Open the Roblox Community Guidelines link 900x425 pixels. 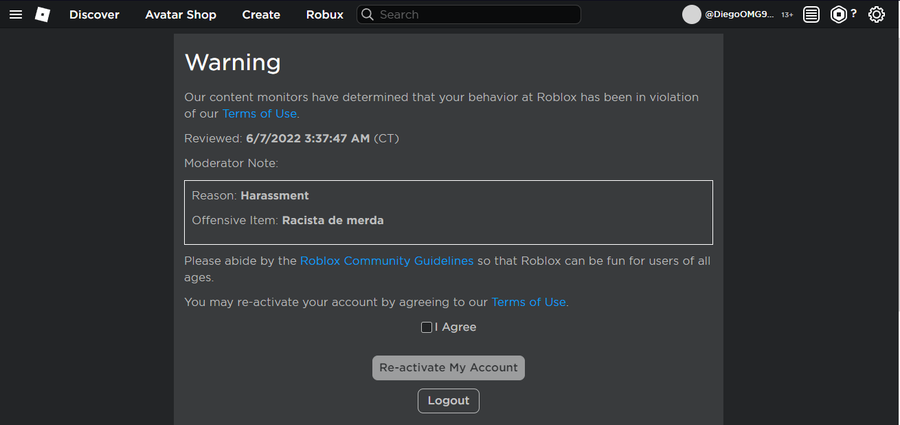pos(387,261)
